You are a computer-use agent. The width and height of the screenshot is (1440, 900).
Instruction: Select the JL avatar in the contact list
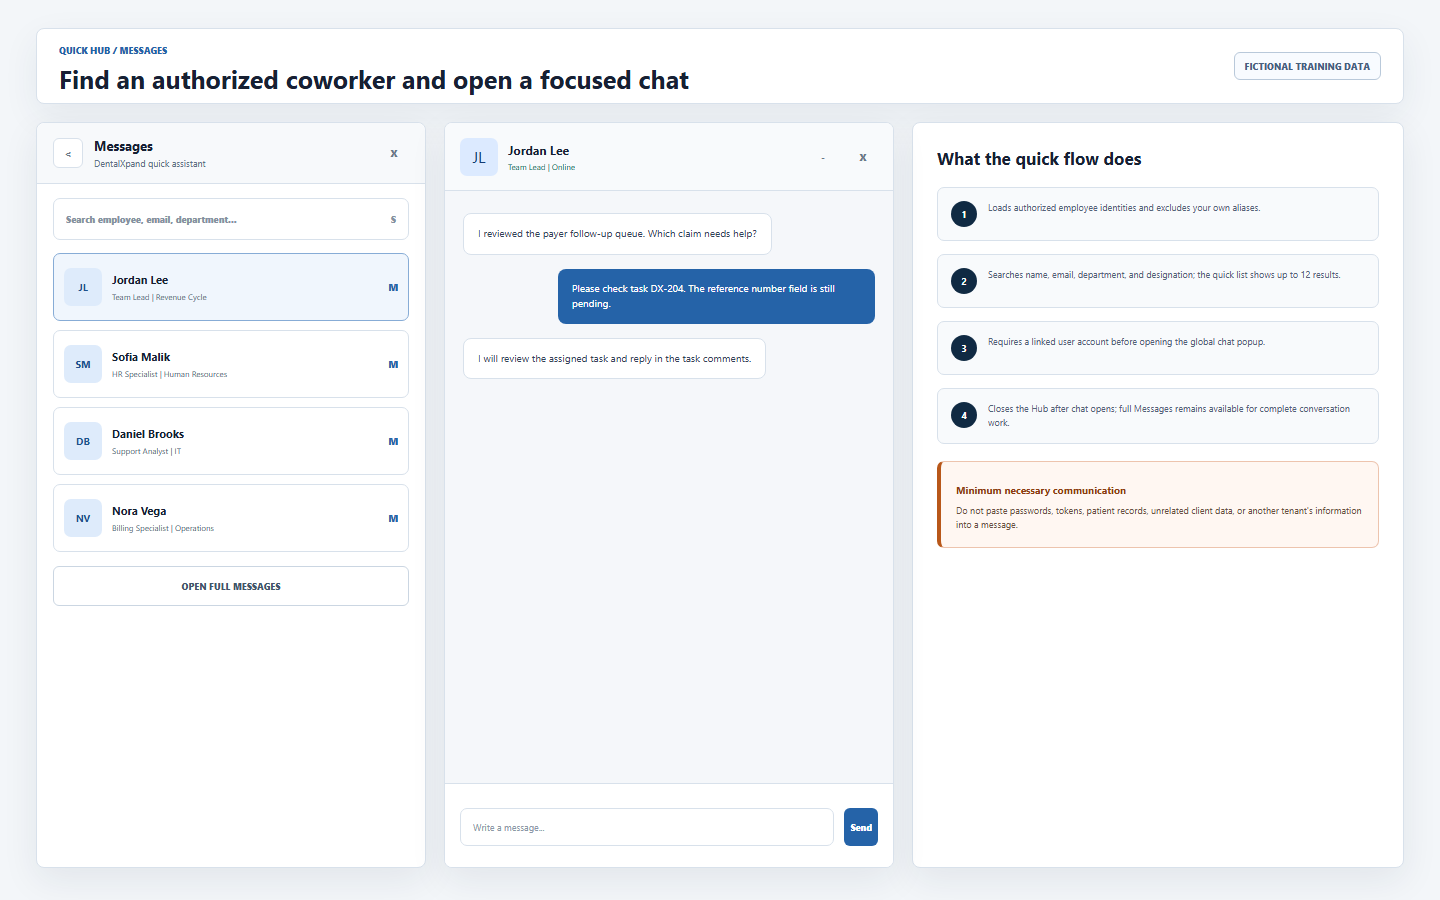point(83,287)
